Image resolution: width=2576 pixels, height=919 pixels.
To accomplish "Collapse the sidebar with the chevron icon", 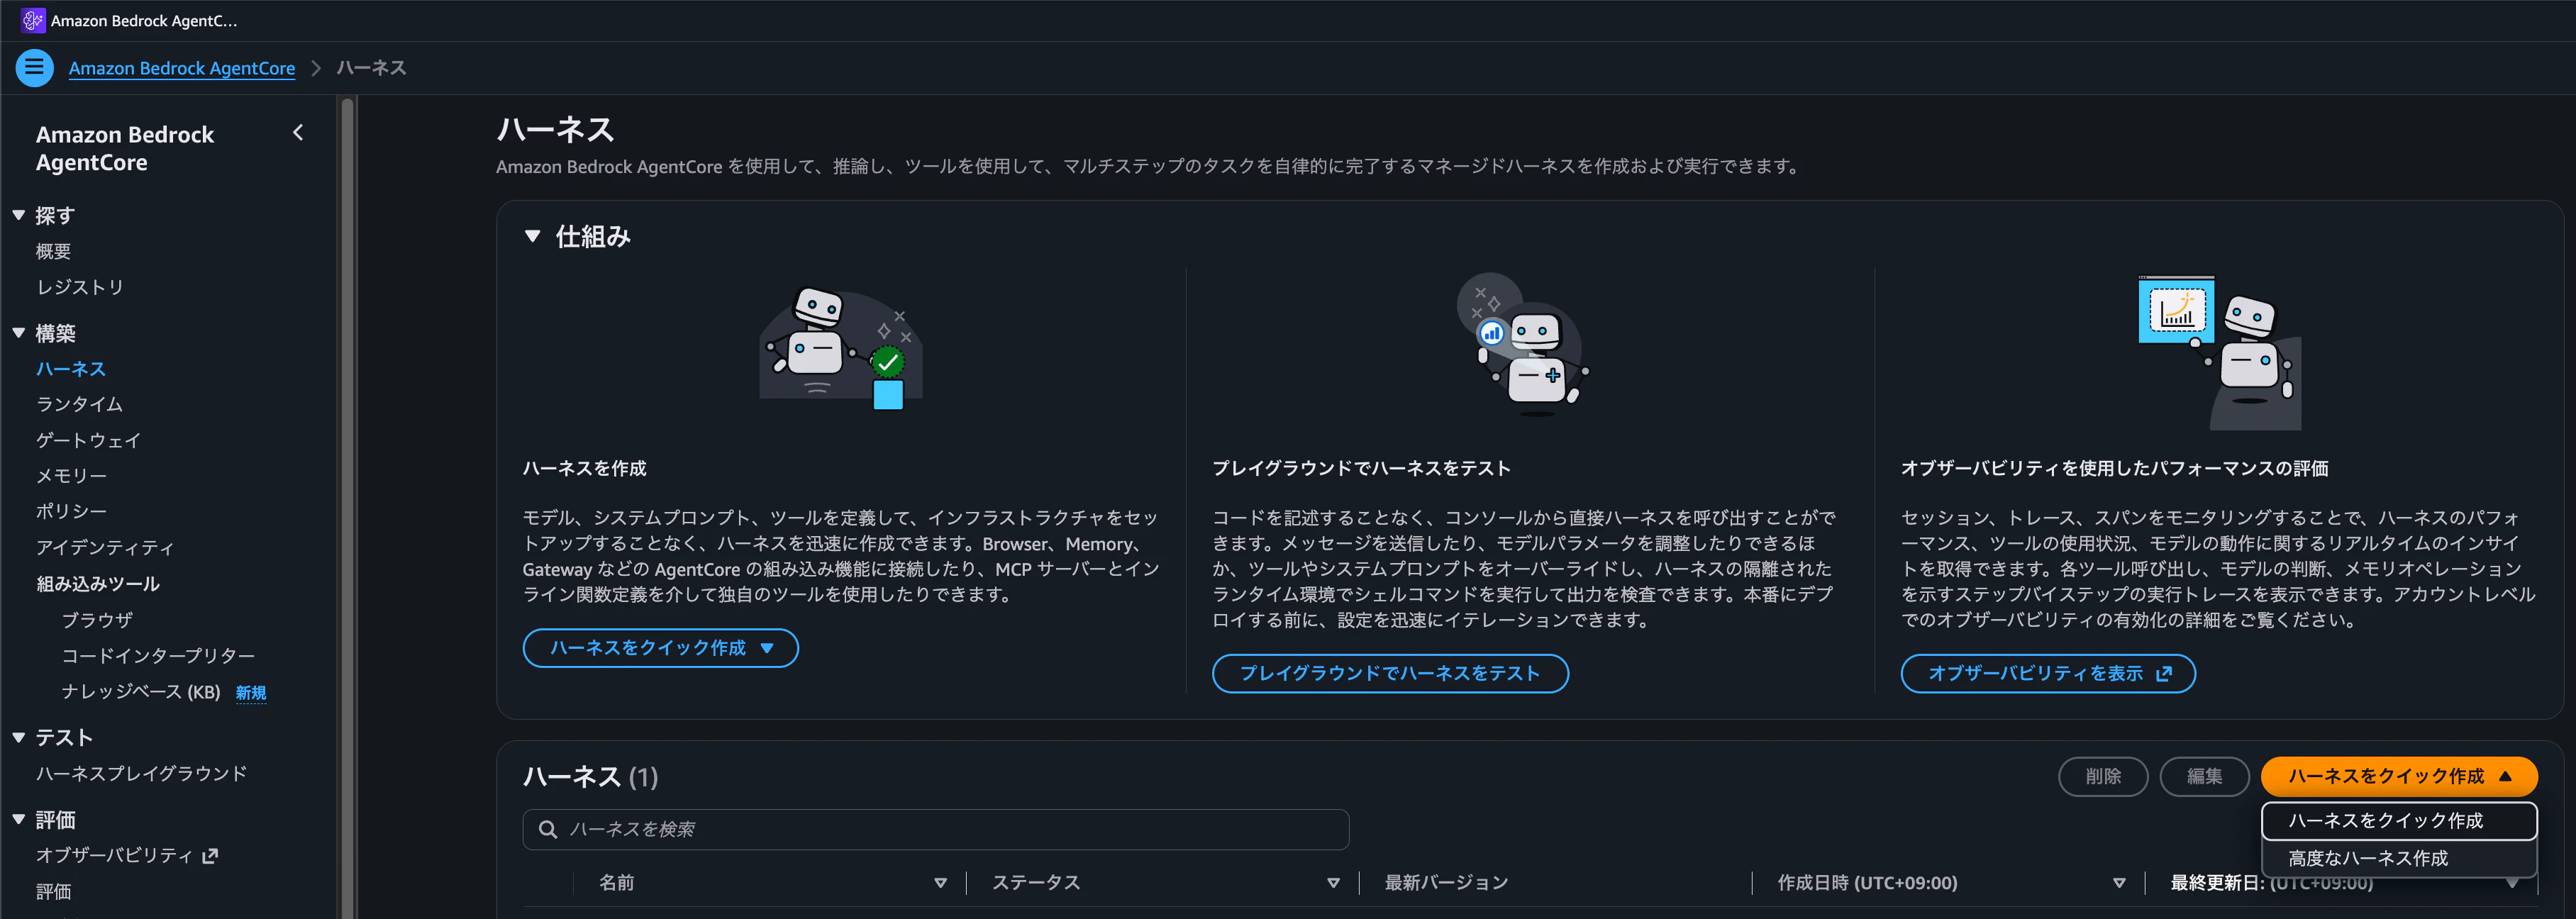I will click(x=298, y=133).
